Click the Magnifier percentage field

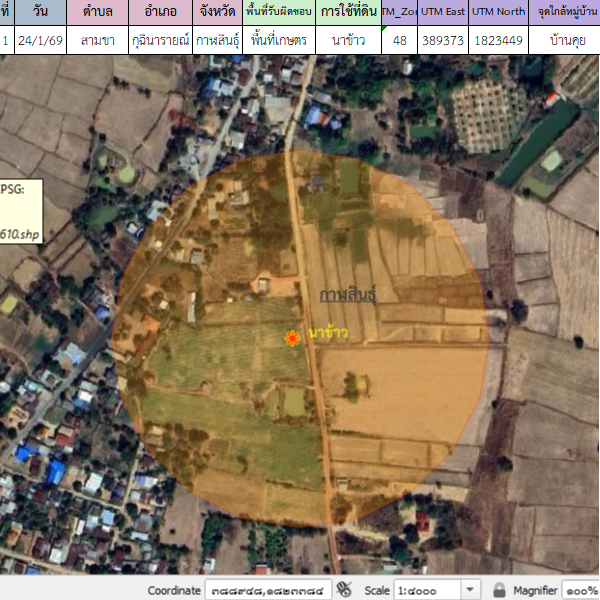[580, 589]
